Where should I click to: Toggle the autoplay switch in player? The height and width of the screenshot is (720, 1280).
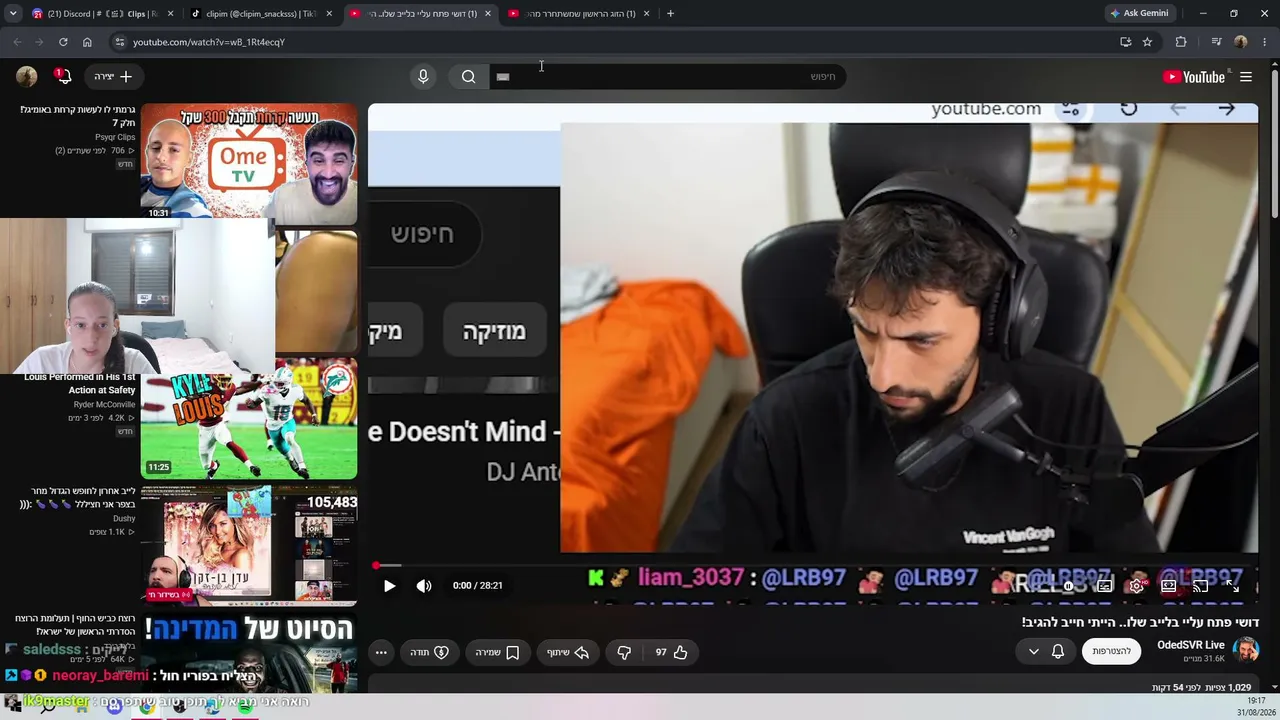pos(1070,586)
